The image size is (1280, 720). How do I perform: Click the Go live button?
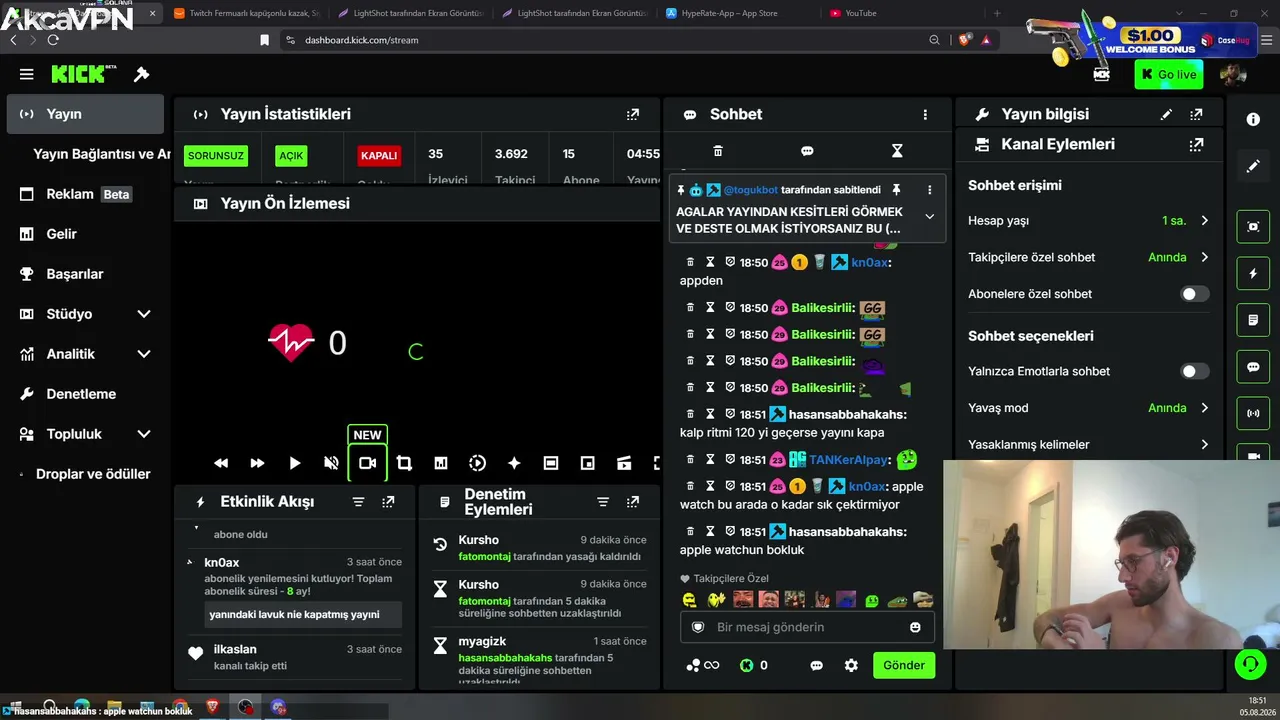tap(1168, 74)
